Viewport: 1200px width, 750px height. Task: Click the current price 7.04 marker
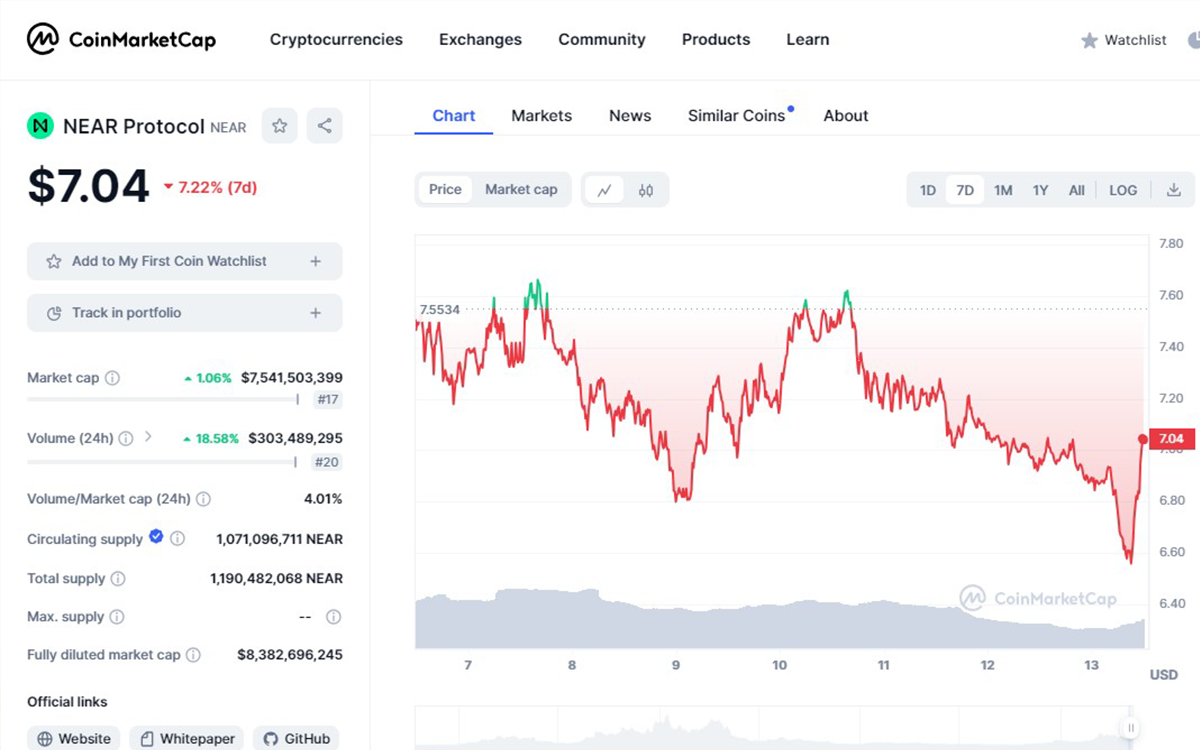coord(1169,439)
